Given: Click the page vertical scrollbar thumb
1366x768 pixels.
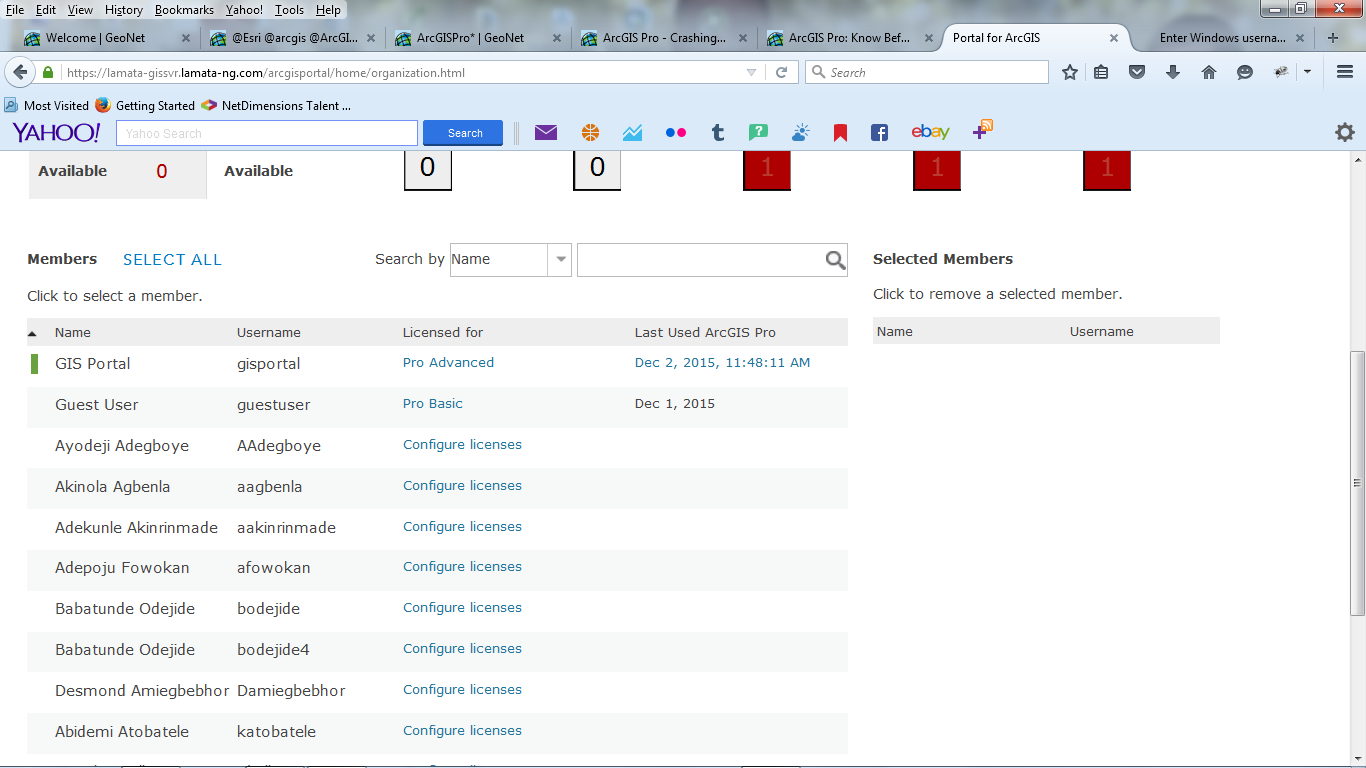Looking at the screenshot, I should click(1357, 483).
